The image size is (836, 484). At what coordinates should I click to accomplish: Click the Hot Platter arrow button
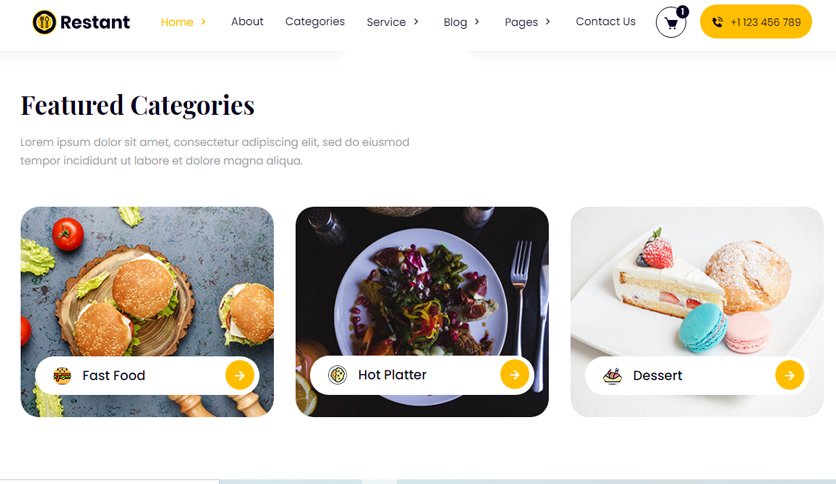pos(515,375)
